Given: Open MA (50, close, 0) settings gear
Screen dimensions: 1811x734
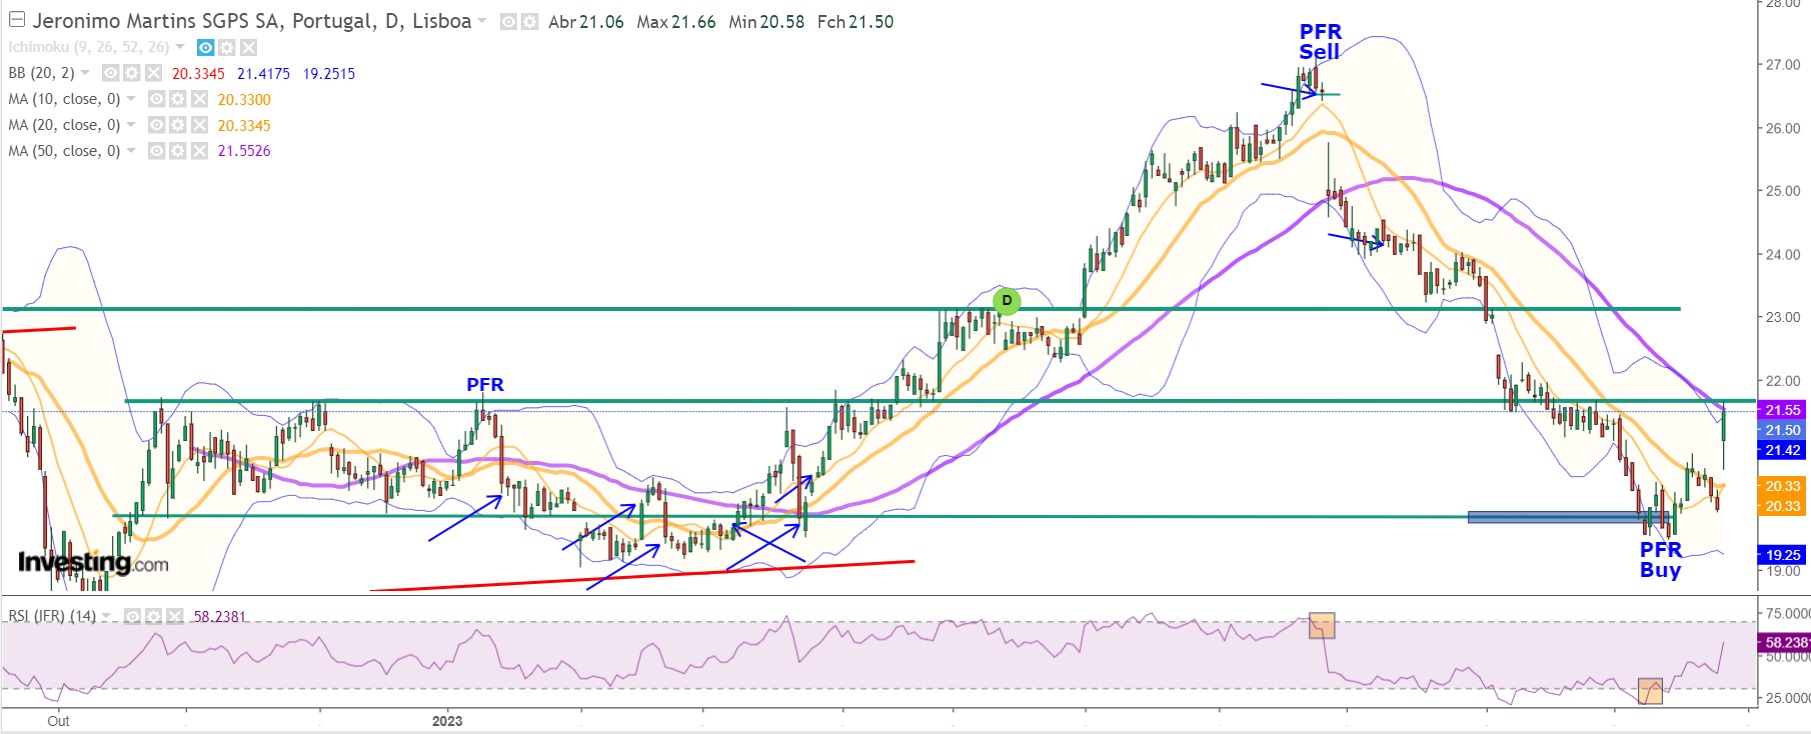Looking at the screenshot, I should click(x=177, y=151).
